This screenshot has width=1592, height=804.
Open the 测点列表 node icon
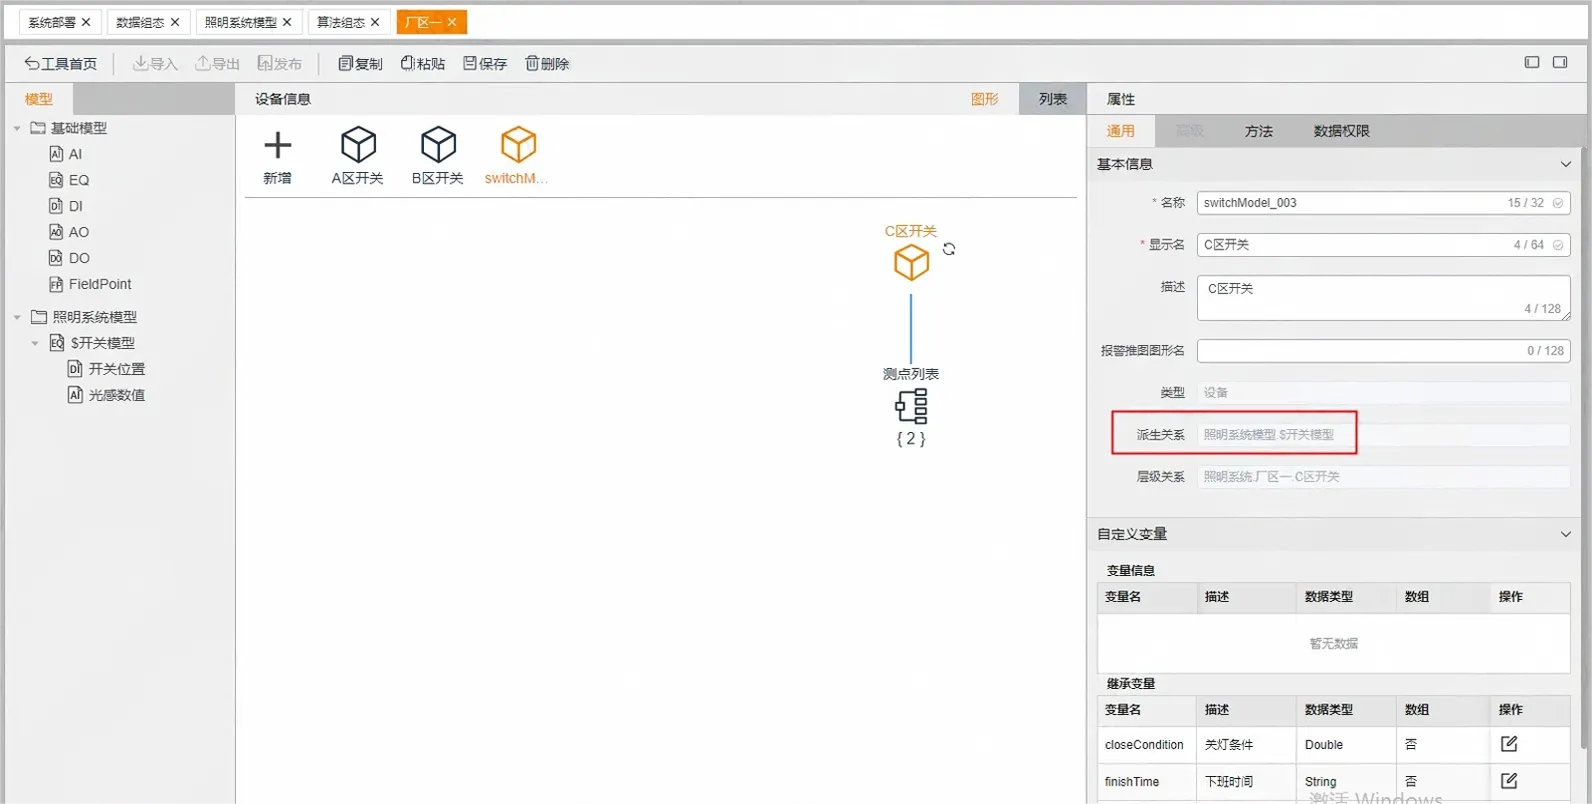911,406
